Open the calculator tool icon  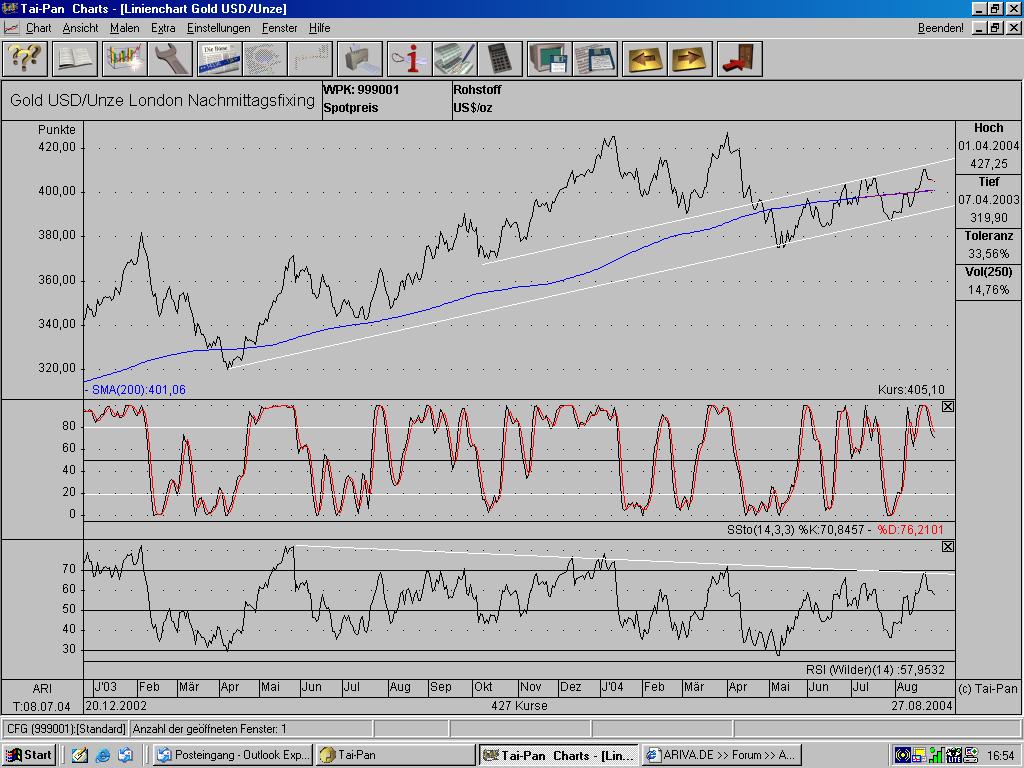pos(500,59)
